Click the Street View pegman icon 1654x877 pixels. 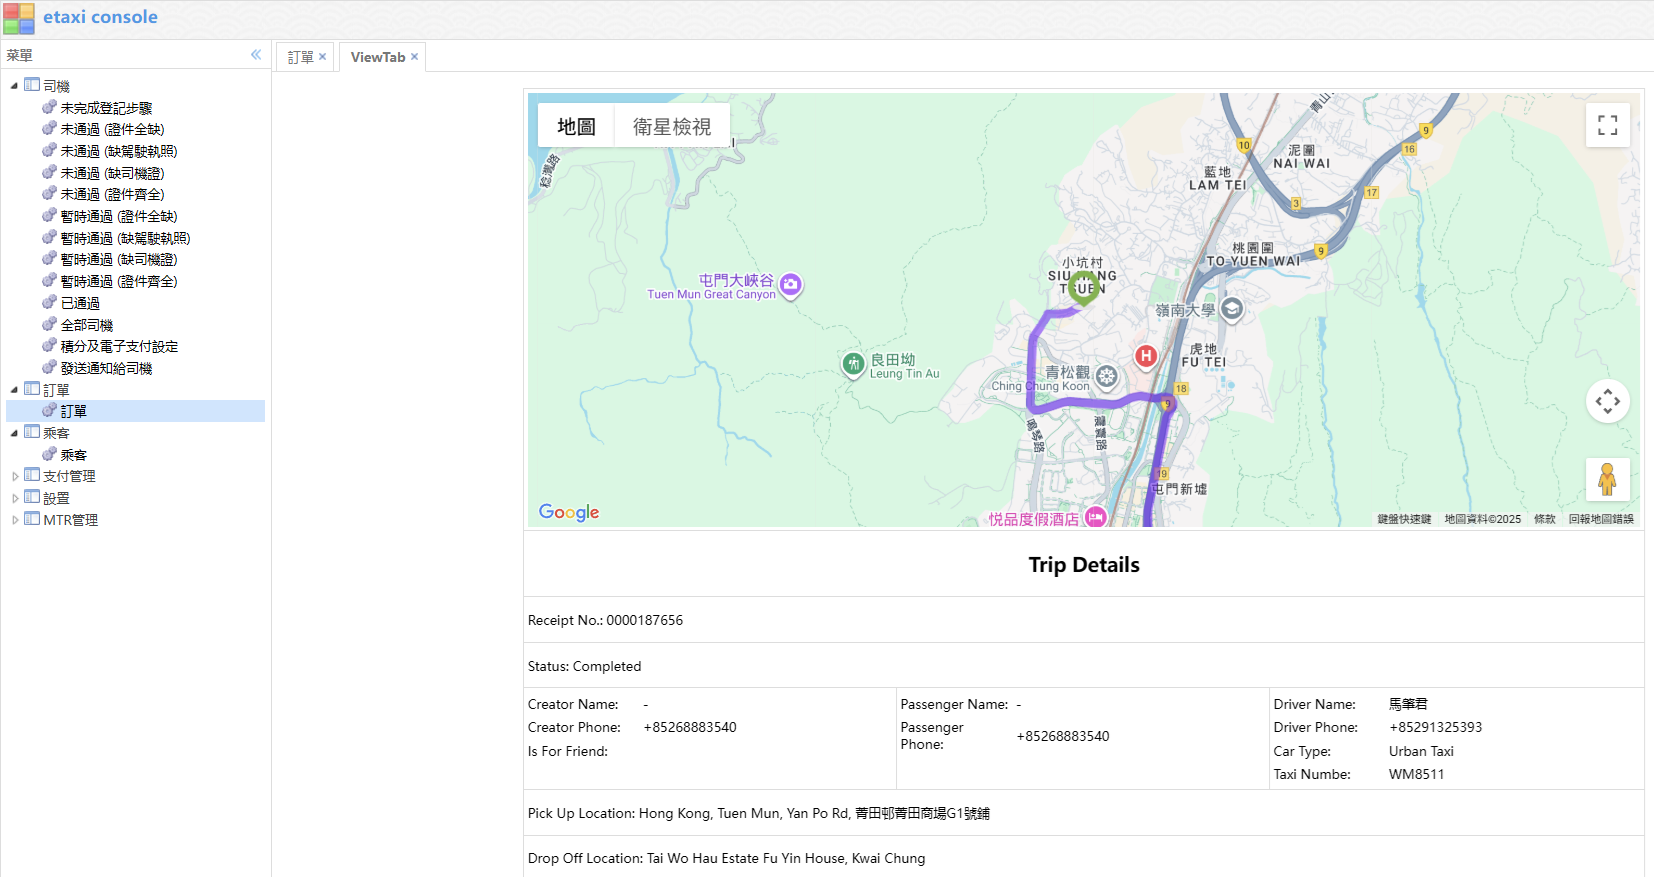pos(1607,479)
